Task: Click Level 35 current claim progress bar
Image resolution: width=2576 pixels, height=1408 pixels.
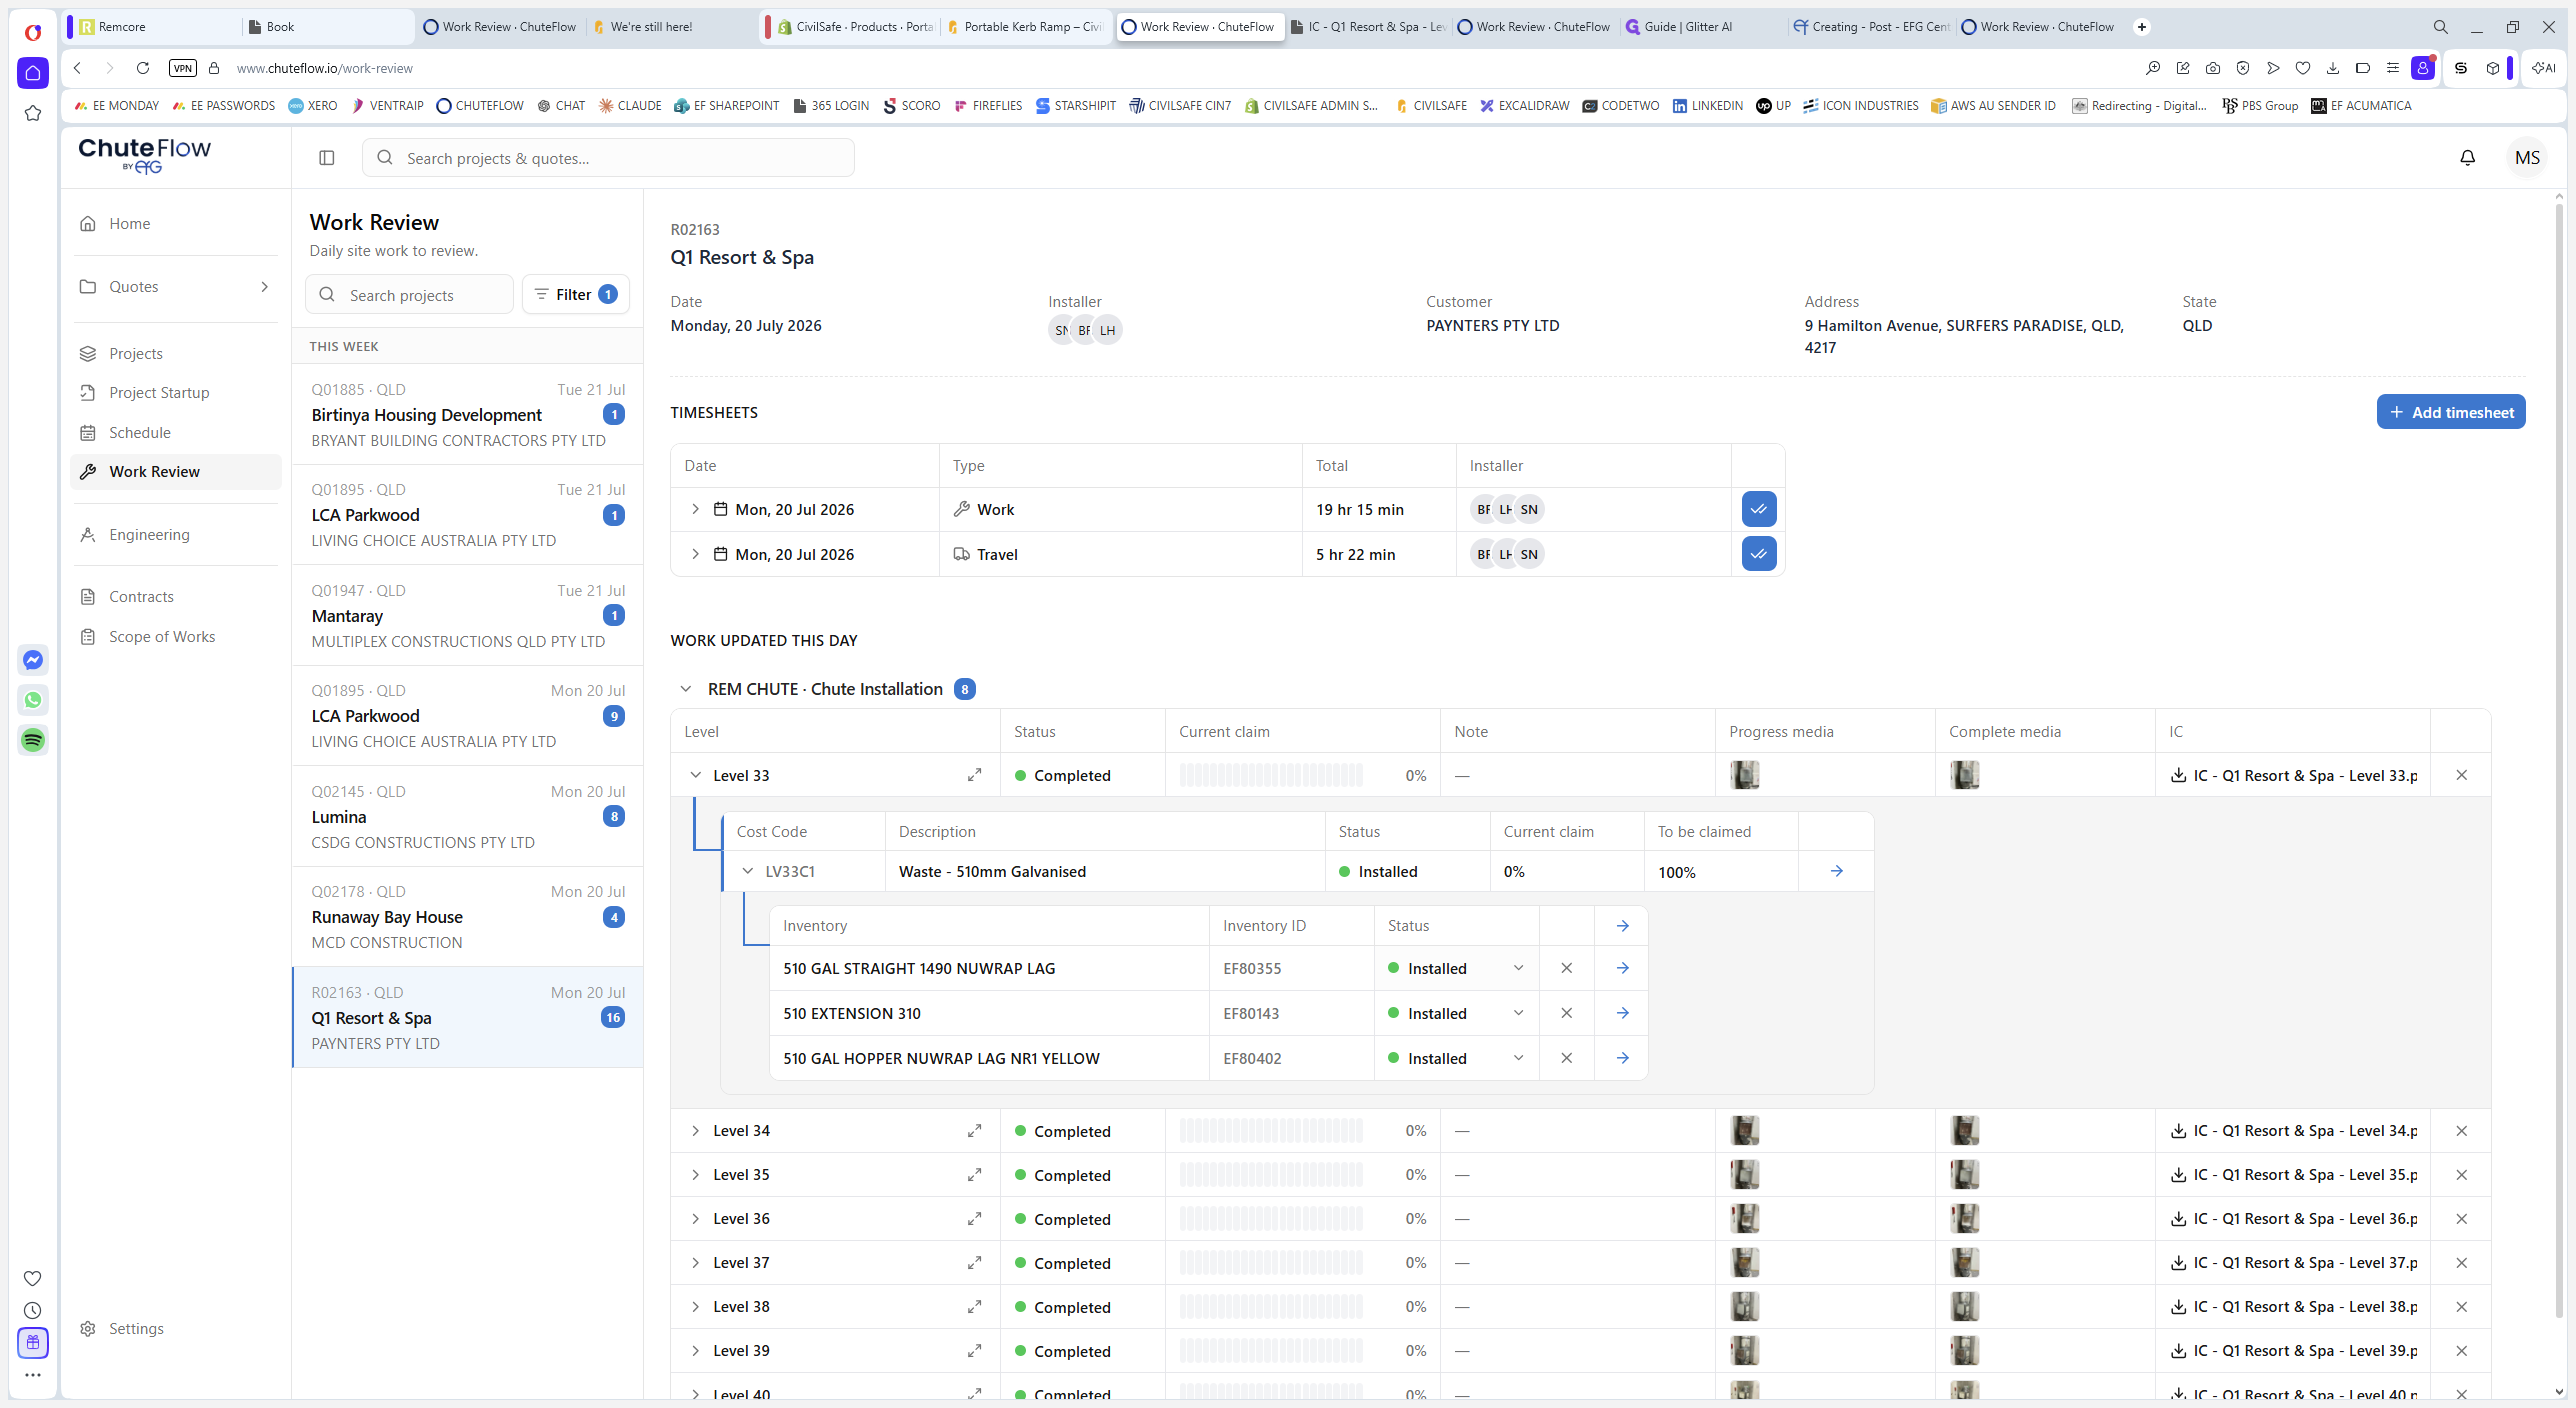Action: coord(1270,1174)
